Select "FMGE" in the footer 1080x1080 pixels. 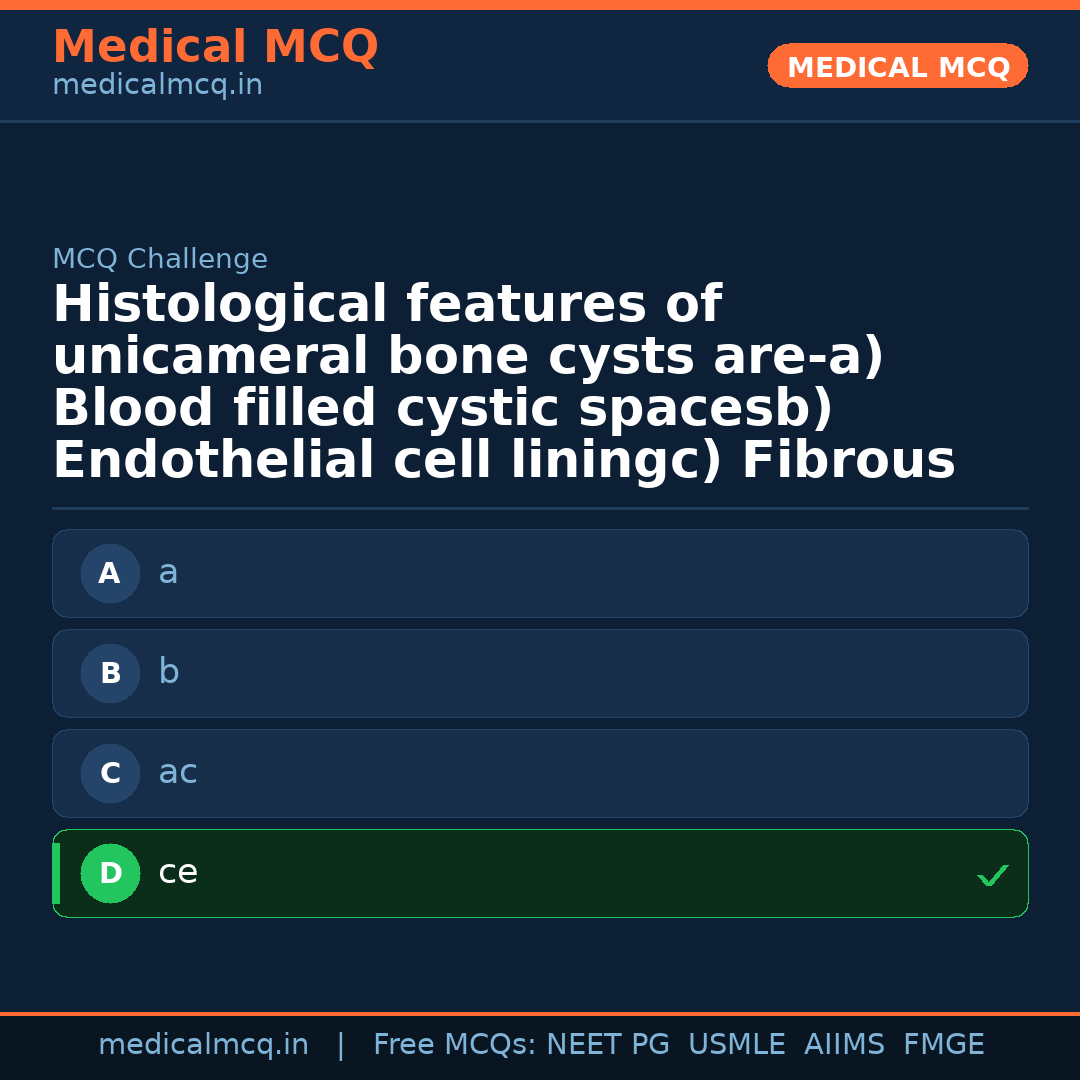pyautogui.click(x=943, y=1045)
